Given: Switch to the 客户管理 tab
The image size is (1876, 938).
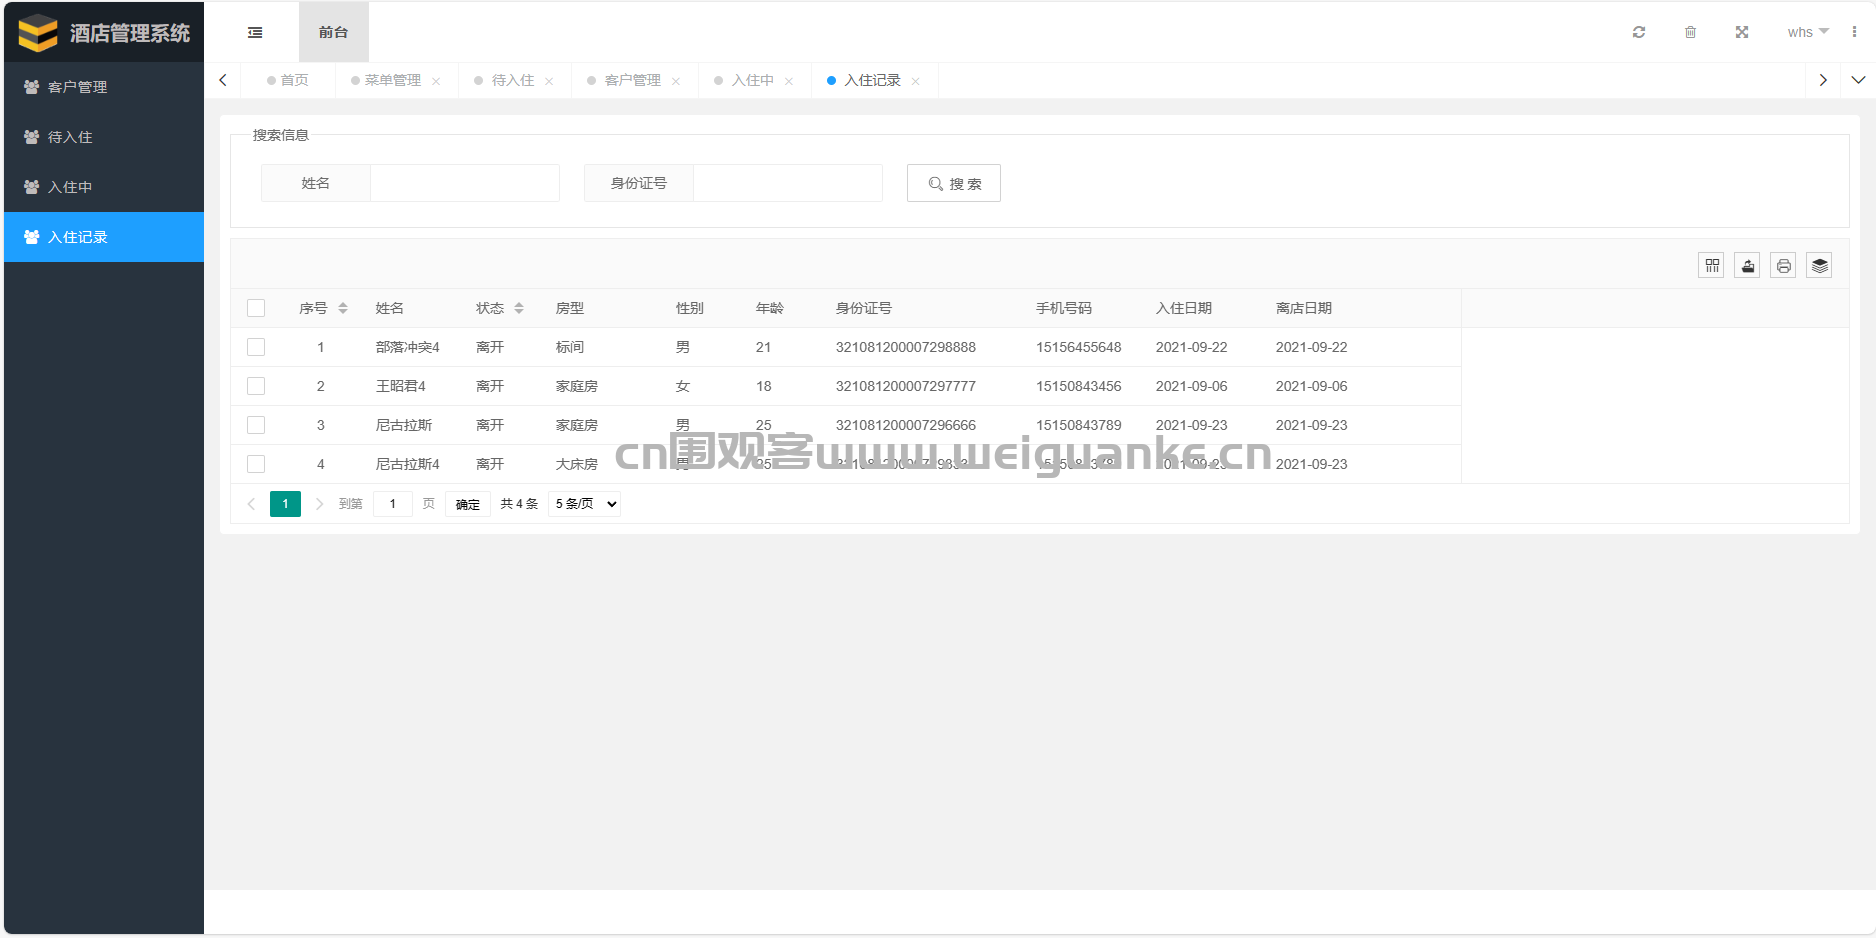Looking at the screenshot, I should [x=632, y=80].
